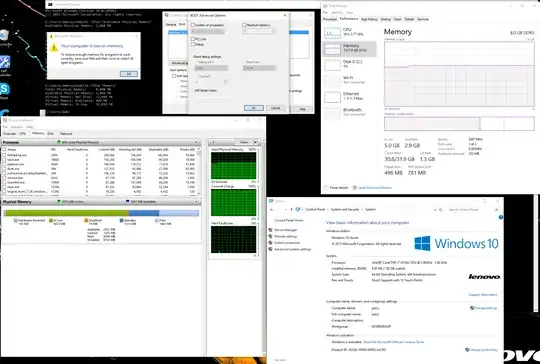Click the Processes list vertical scrollbar
This screenshot has width=540, height=364.
tap(199, 172)
